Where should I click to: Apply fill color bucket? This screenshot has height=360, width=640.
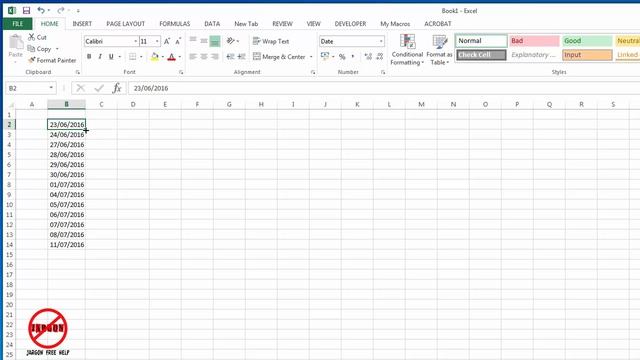[x=154, y=56]
